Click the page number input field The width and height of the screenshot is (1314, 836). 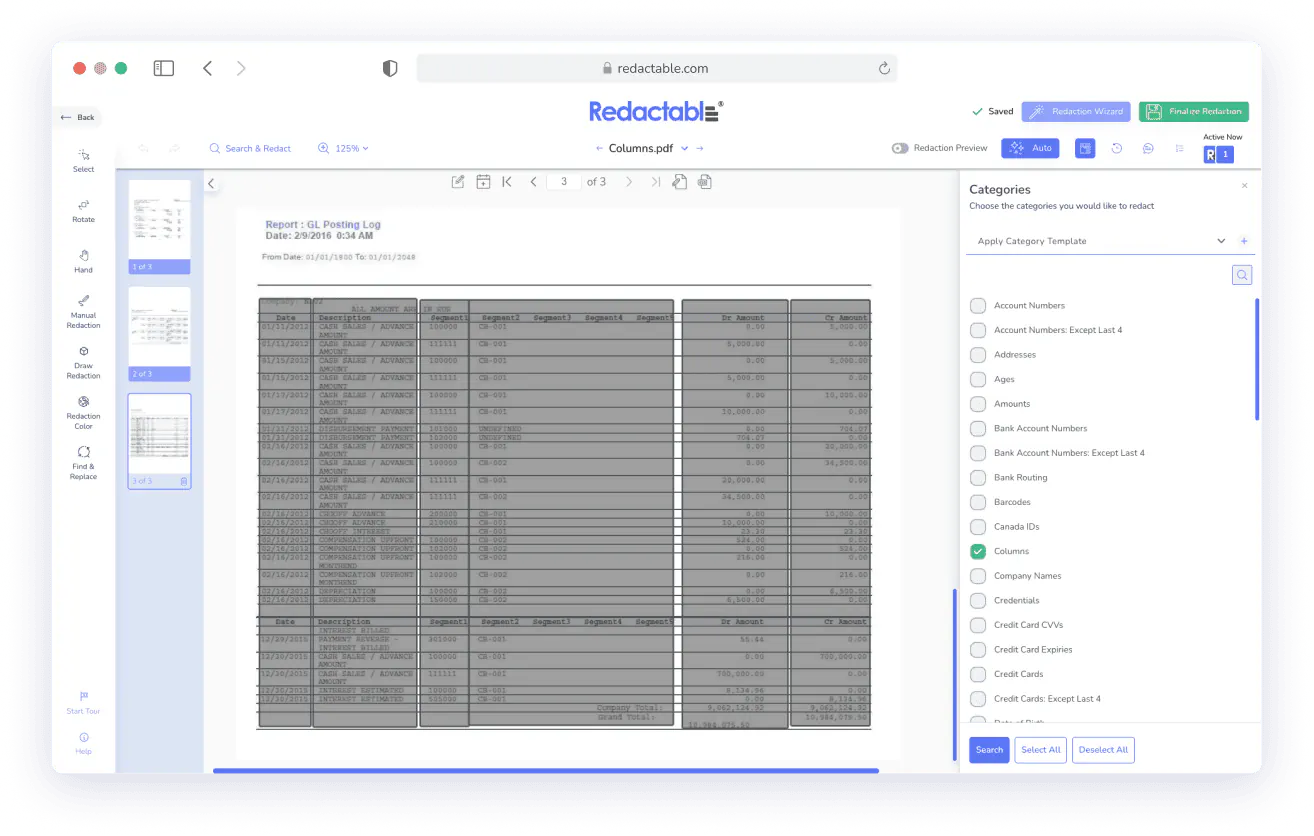564,182
